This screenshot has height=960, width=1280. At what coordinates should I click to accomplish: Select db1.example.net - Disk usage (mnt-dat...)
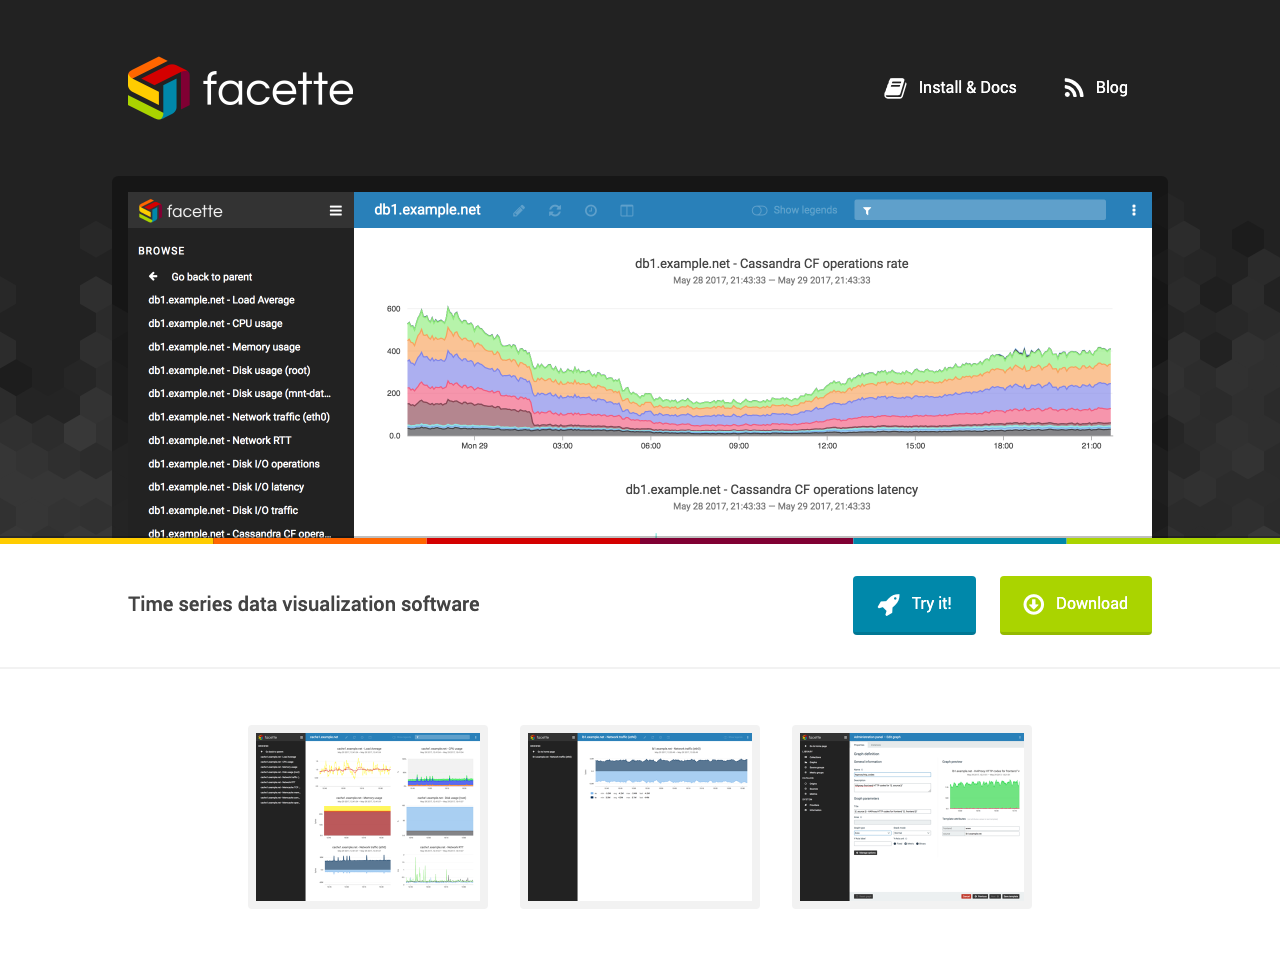[x=238, y=393]
